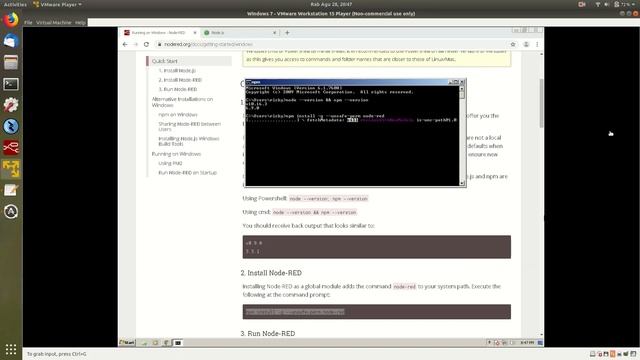Select the VMware Player dock icon
The image size is (640, 360).
[11, 169]
